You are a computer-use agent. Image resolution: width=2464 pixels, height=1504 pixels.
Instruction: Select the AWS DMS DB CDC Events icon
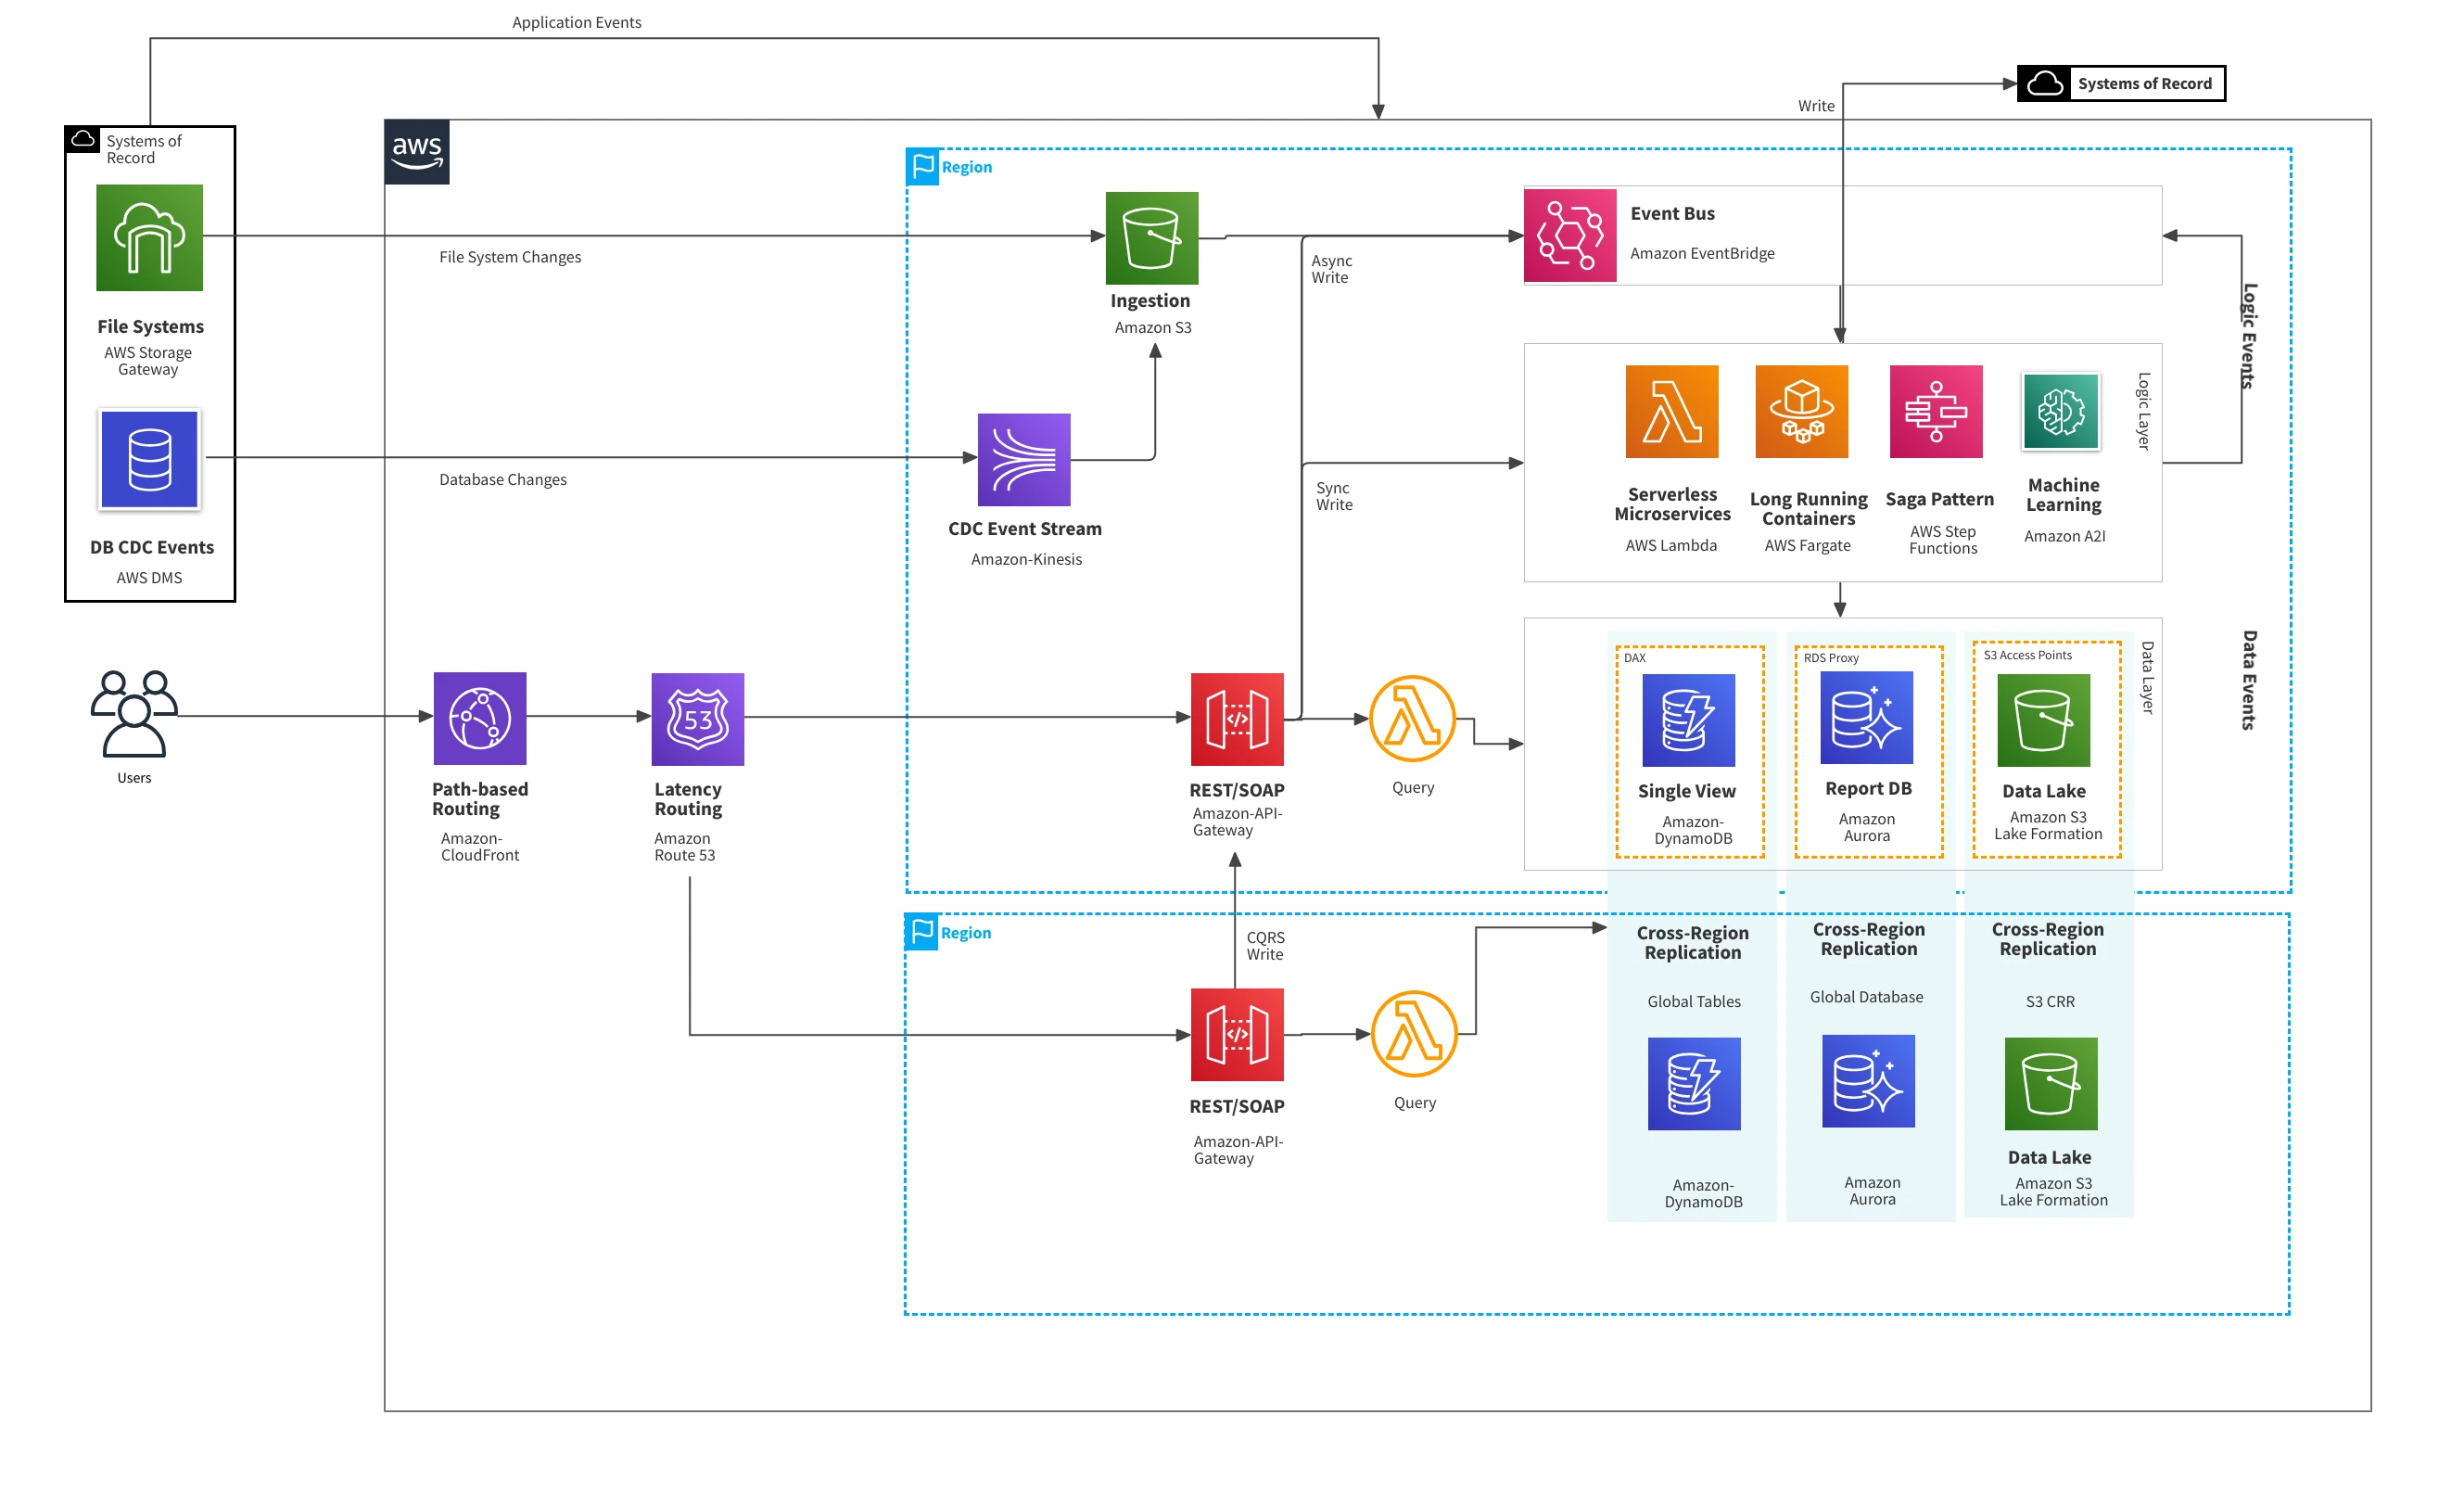(149, 459)
